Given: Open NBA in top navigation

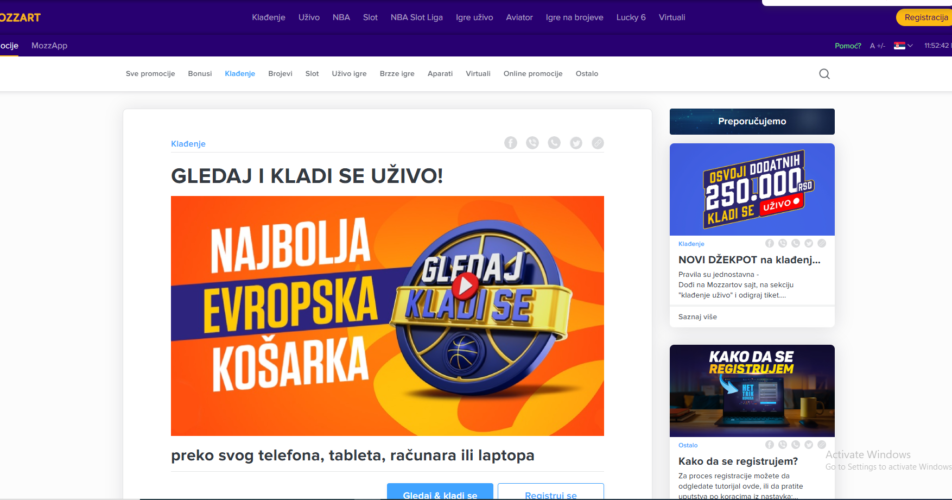Looking at the screenshot, I should point(341,18).
